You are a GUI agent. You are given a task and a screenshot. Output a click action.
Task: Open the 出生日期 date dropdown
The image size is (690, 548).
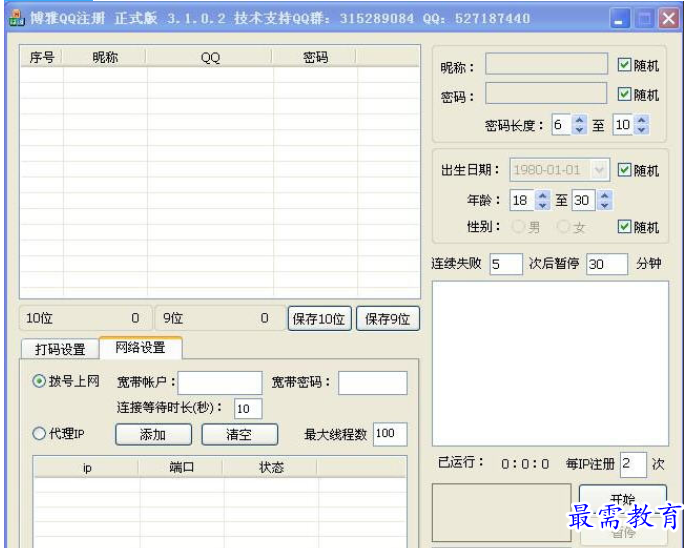point(599,170)
